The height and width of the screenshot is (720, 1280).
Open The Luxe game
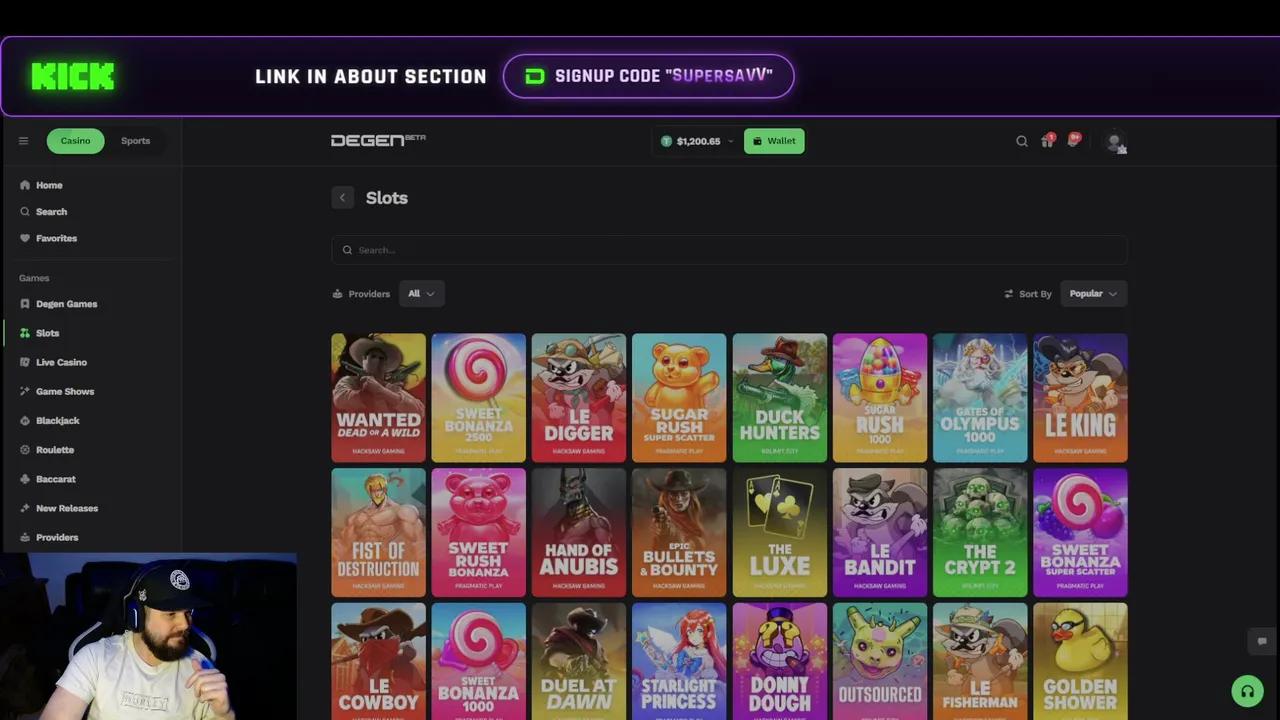coord(780,533)
